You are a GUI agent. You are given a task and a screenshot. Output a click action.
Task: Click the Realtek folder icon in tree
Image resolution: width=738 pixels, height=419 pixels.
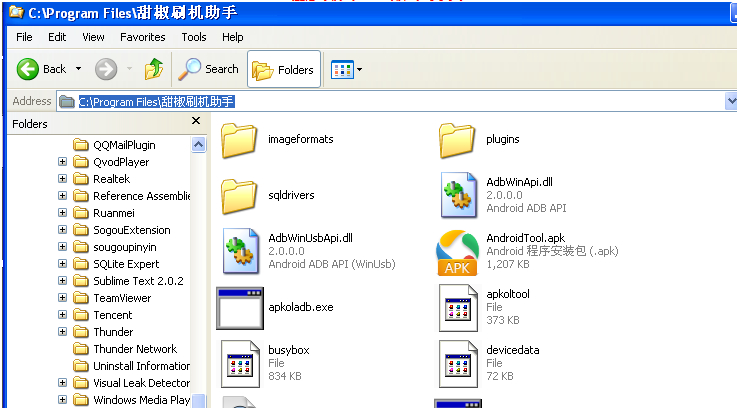pyautogui.click(x=81, y=179)
